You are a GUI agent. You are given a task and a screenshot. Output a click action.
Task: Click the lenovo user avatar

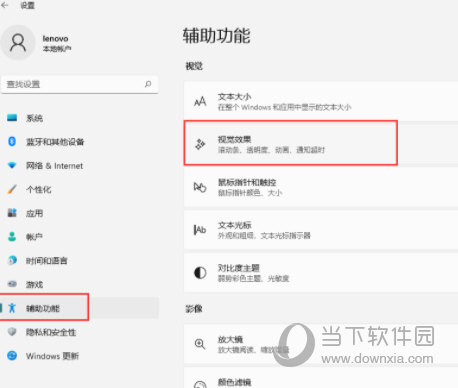[18, 43]
